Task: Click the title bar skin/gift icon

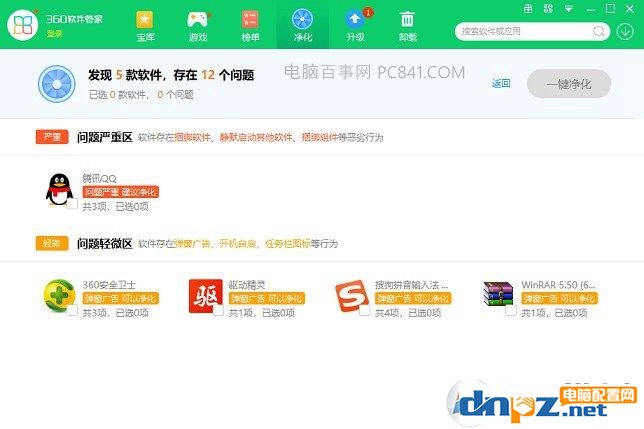Action: [x=528, y=9]
